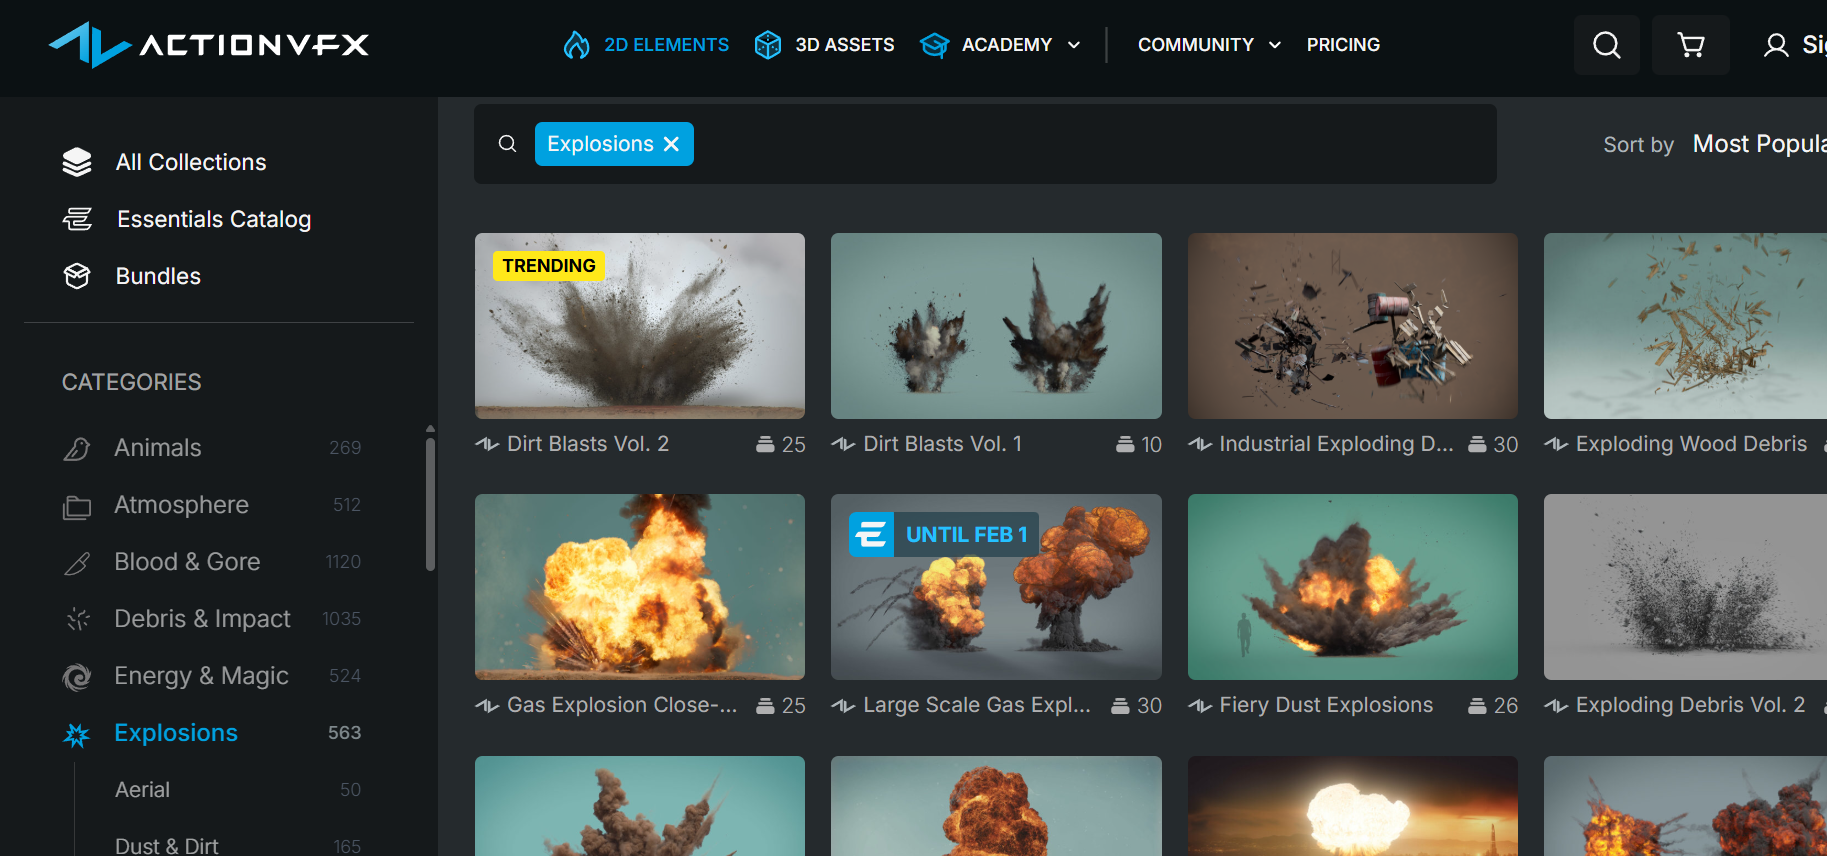Open the Essentials Catalog
This screenshot has width=1827, height=856.
click(x=214, y=219)
